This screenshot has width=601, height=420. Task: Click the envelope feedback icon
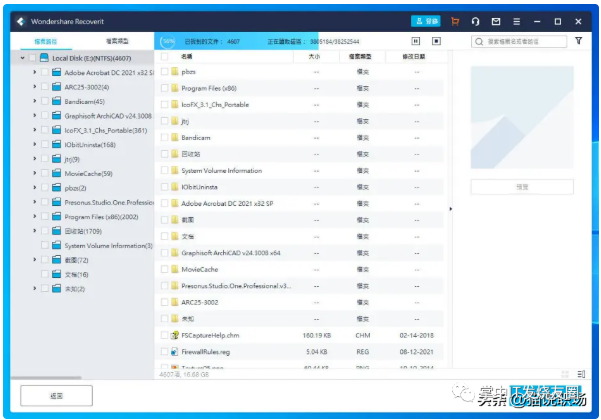coord(496,21)
